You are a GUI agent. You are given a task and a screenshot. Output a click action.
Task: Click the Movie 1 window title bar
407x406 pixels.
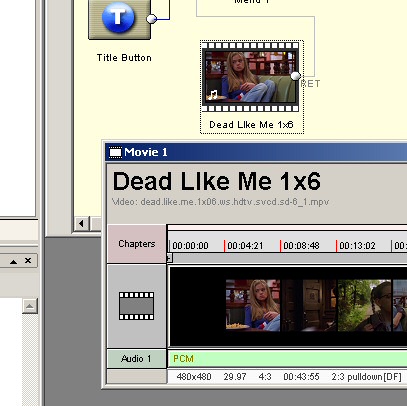pyautogui.click(x=256, y=152)
